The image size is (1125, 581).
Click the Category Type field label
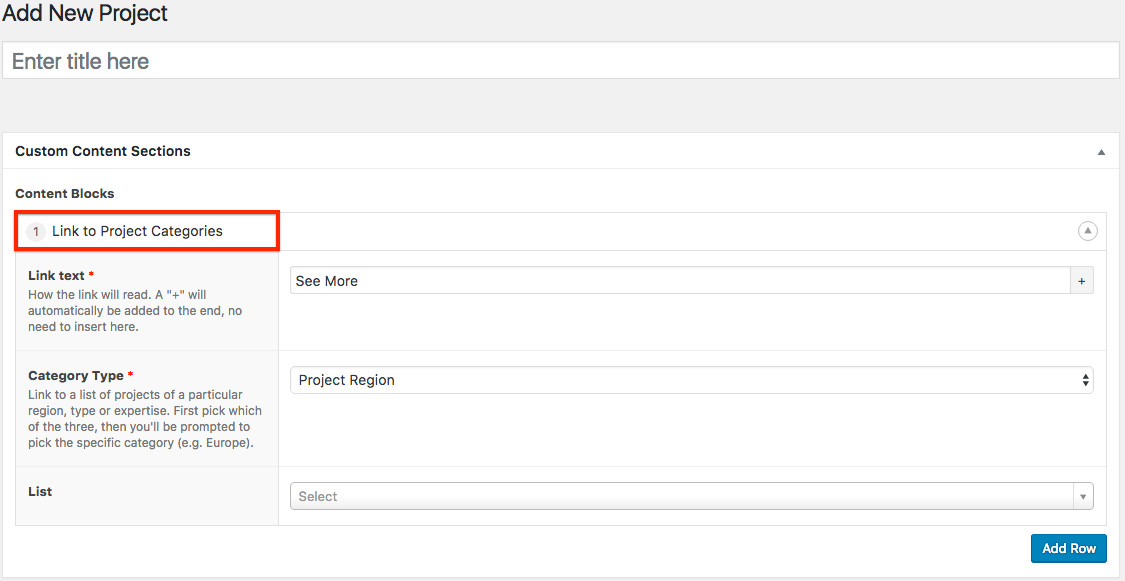point(76,375)
